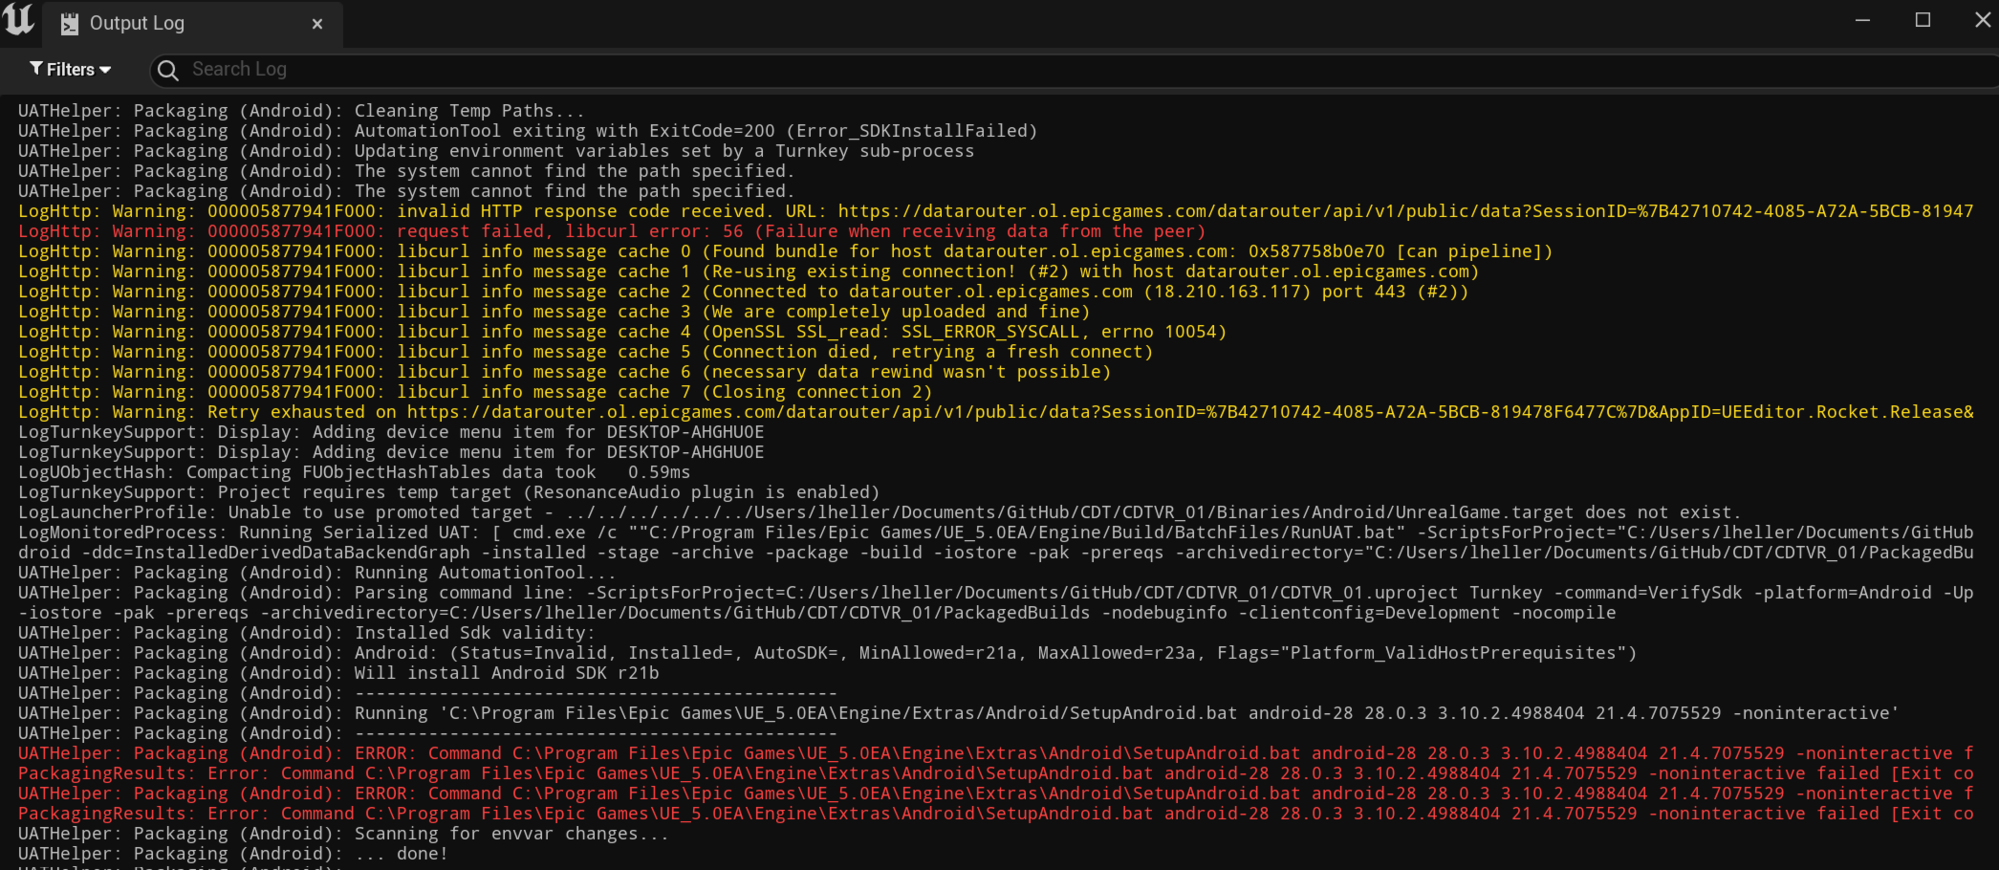Select the red libcurl error 56 line
Viewport: 1999px width, 870px height.
(x=612, y=231)
